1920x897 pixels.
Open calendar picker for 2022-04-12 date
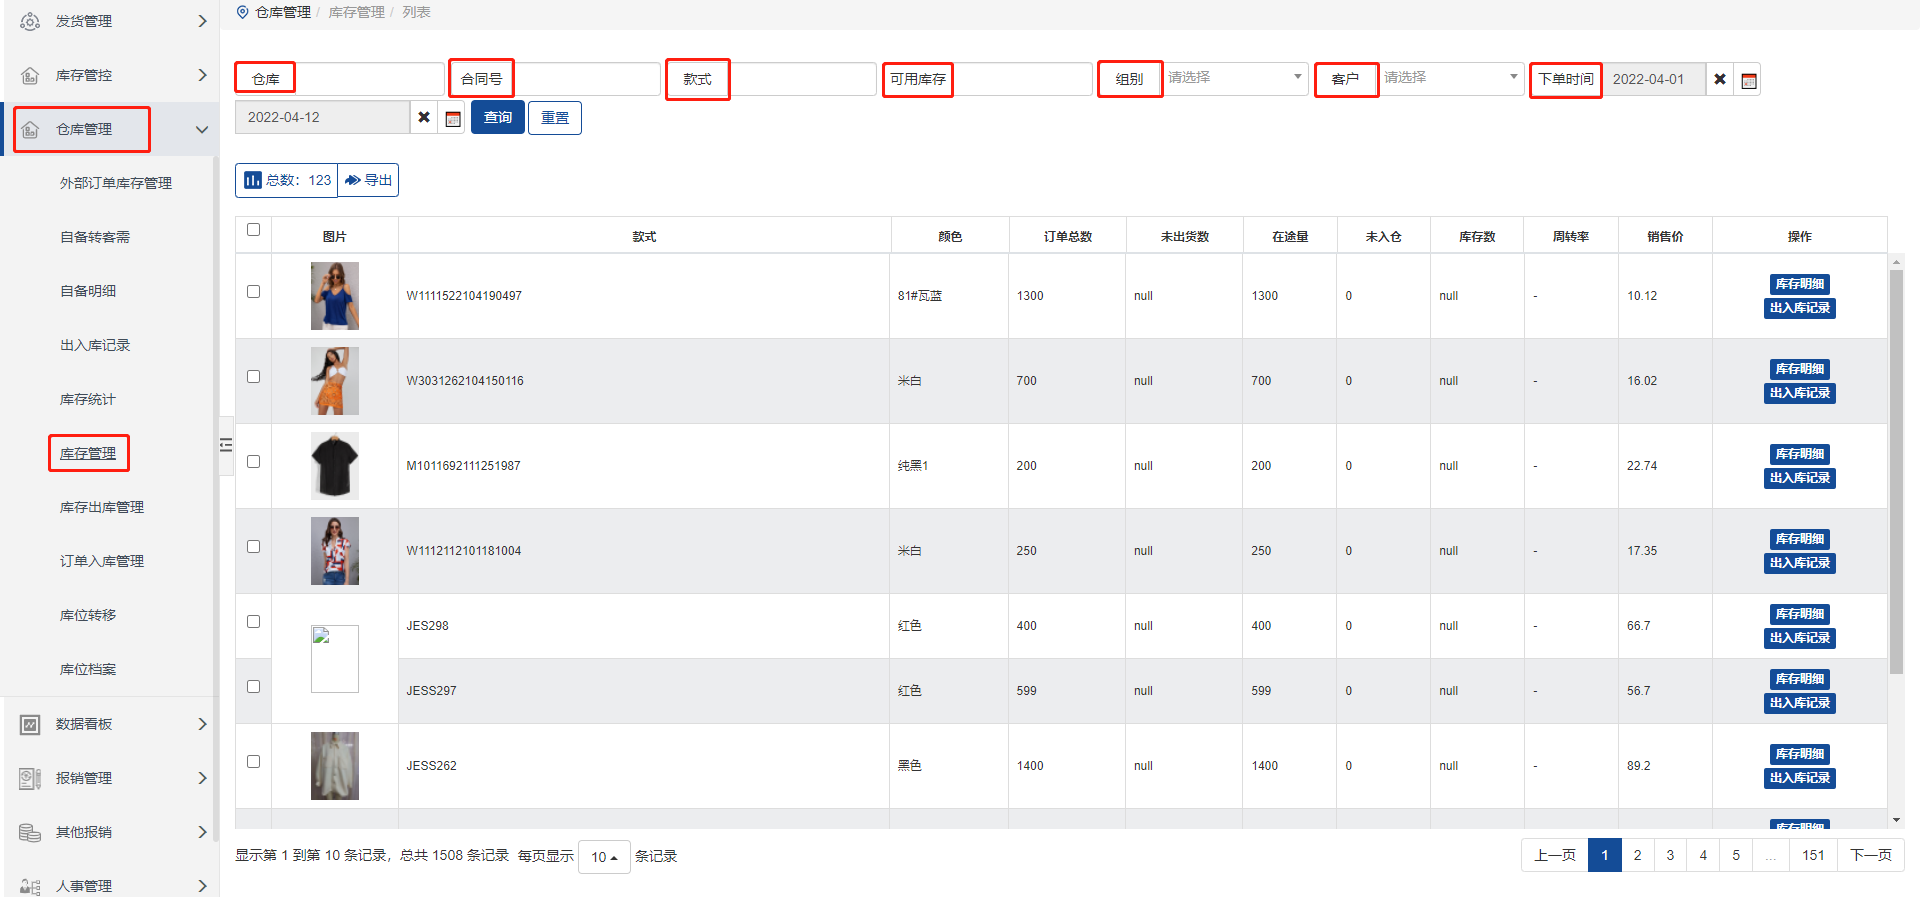click(453, 118)
